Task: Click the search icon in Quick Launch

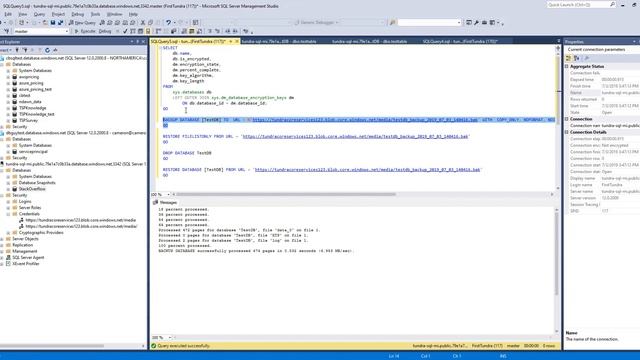Action: 612,4
